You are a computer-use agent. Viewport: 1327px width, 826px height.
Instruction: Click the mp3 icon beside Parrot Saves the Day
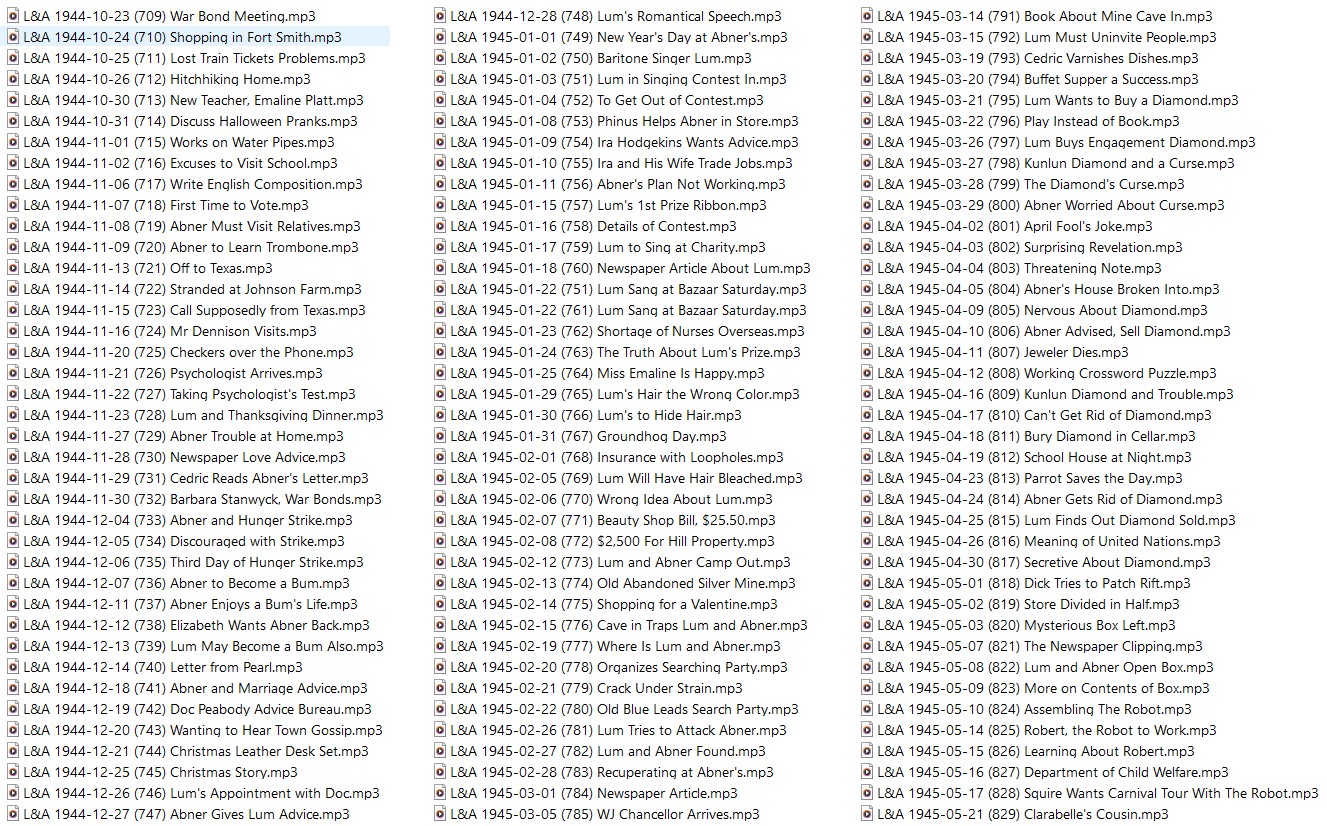867,478
